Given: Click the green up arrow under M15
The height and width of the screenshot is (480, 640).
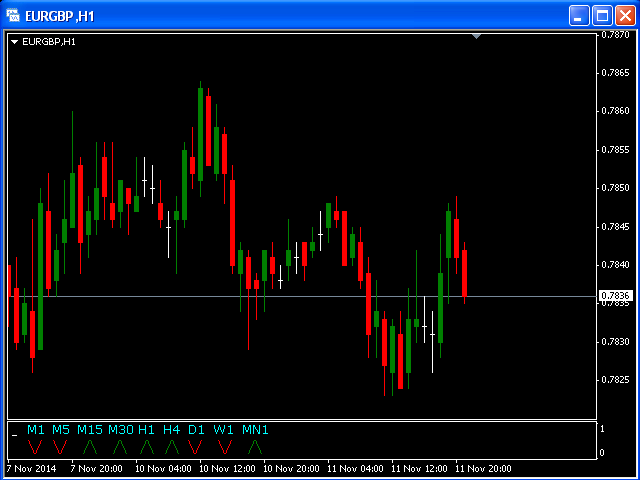Looking at the screenshot, I should pyautogui.click(x=89, y=447).
